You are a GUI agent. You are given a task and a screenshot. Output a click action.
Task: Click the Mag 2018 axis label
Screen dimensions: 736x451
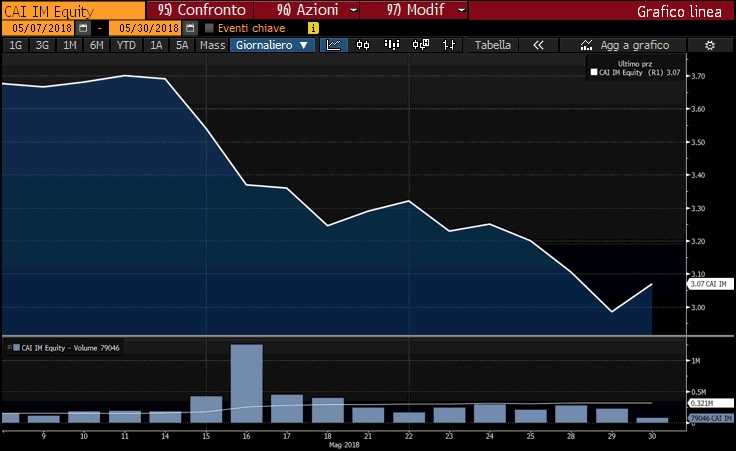[x=344, y=445]
